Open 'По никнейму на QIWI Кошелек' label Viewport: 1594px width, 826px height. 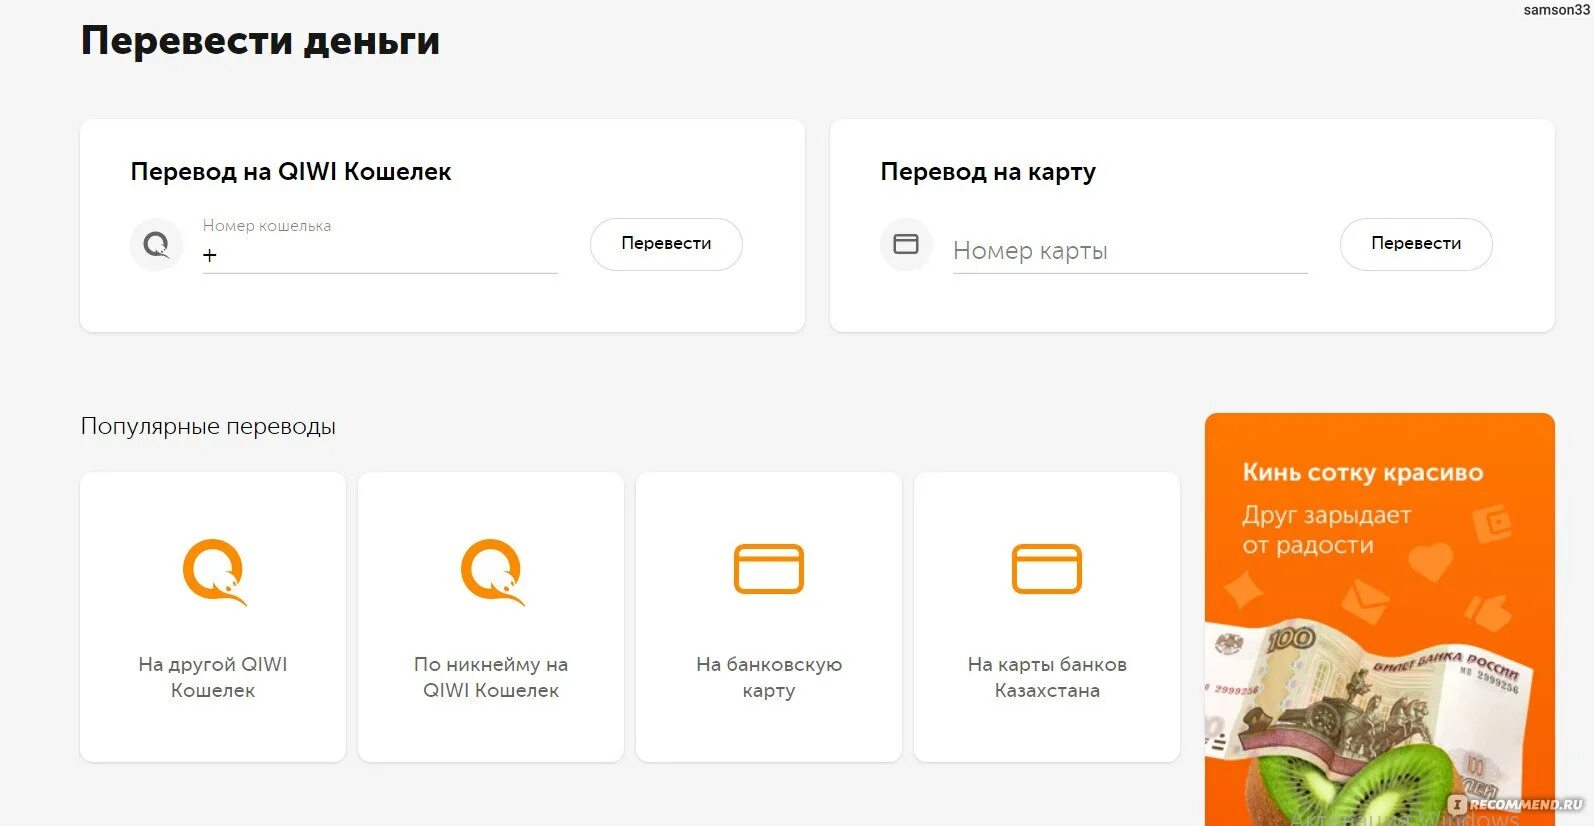[x=491, y=677]
